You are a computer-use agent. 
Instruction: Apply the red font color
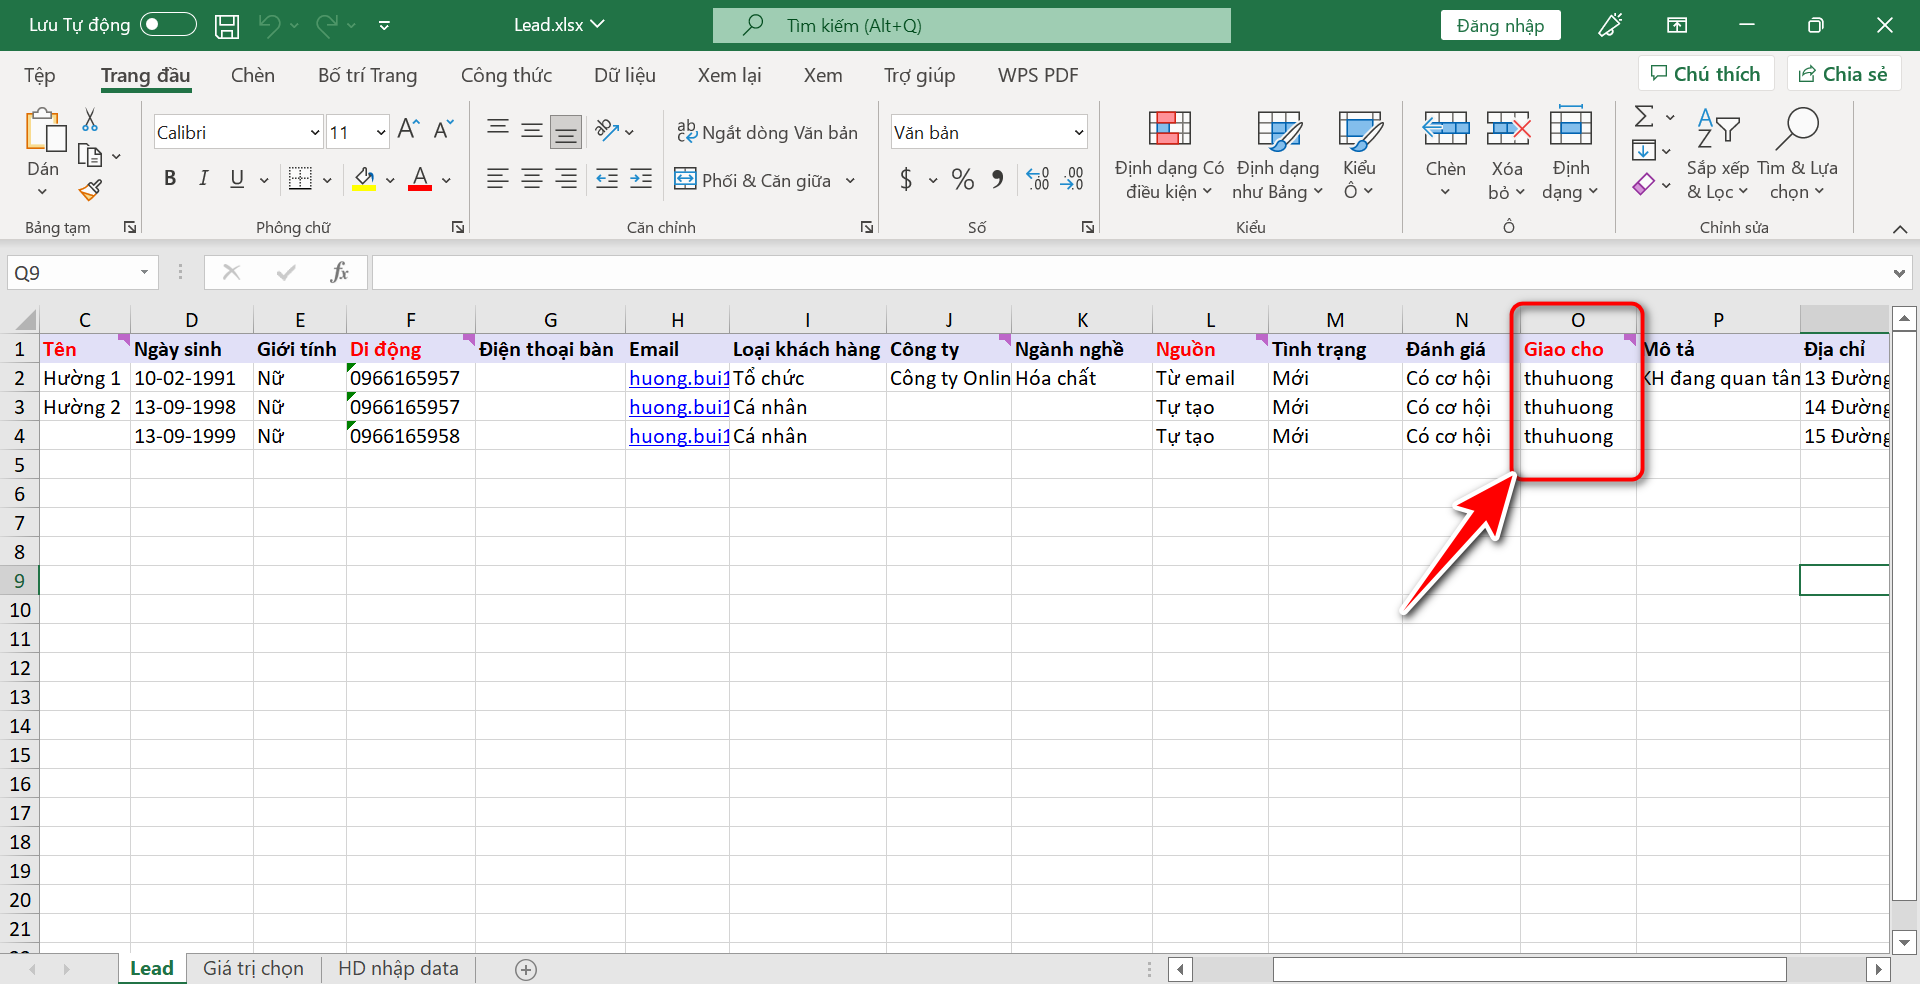point(420,179)
